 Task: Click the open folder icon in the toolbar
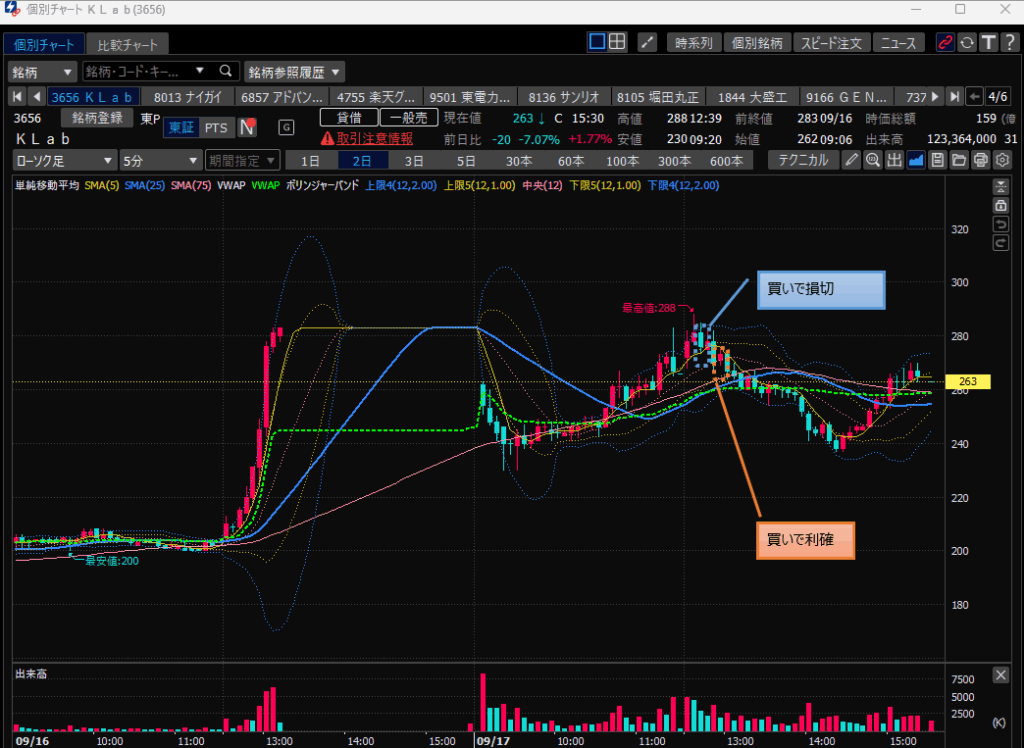click(x=959, y=160)
